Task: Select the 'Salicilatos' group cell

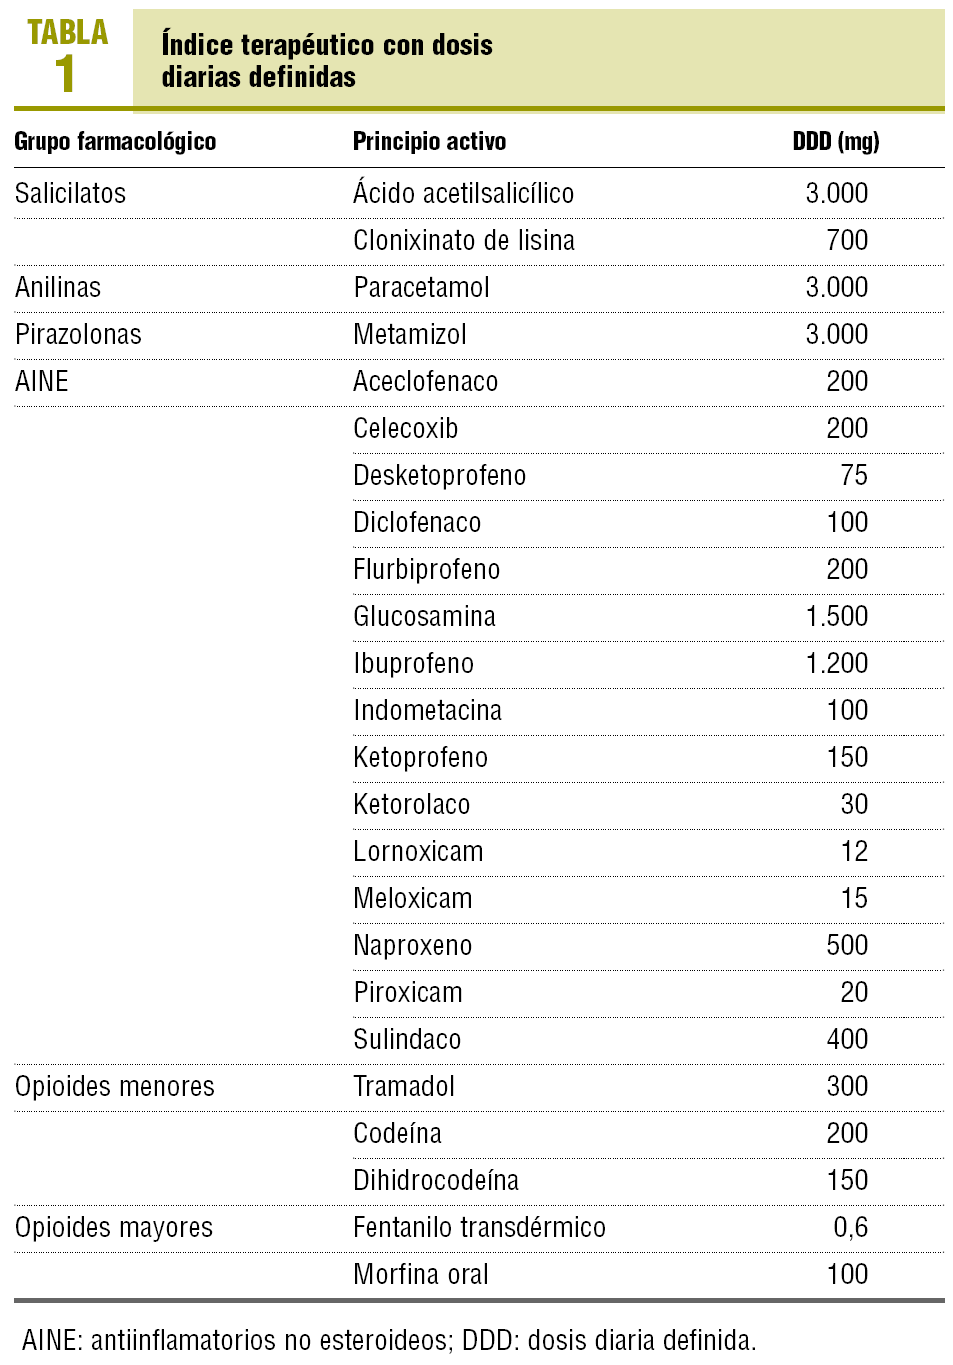Action: click(70, 193)
